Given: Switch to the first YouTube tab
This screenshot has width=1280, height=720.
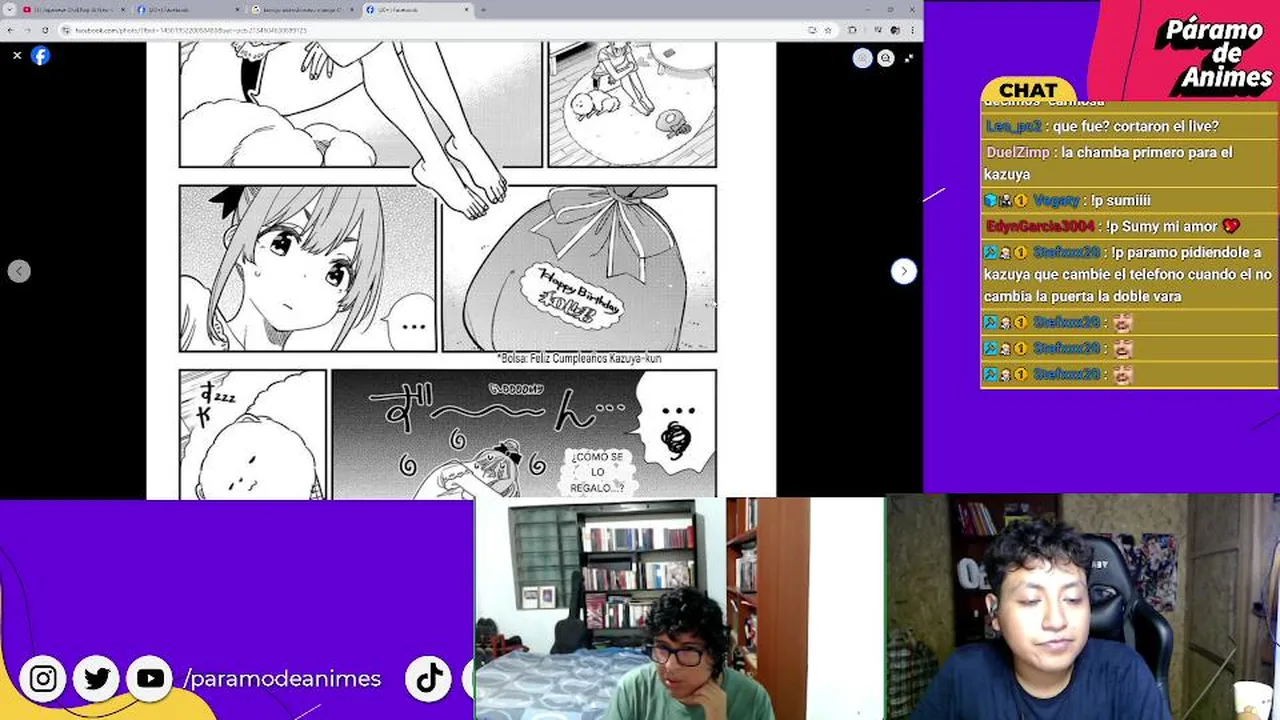Looking at the screenshot, I should (x=74, y=10).
